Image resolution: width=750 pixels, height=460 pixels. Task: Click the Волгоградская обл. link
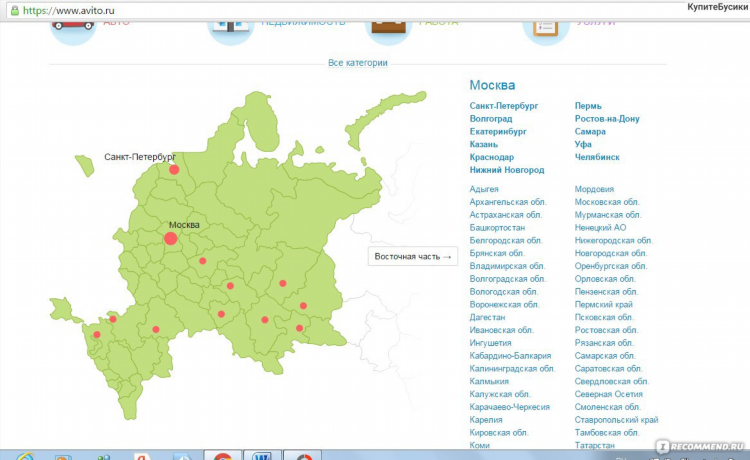click(x=507, y=279)
